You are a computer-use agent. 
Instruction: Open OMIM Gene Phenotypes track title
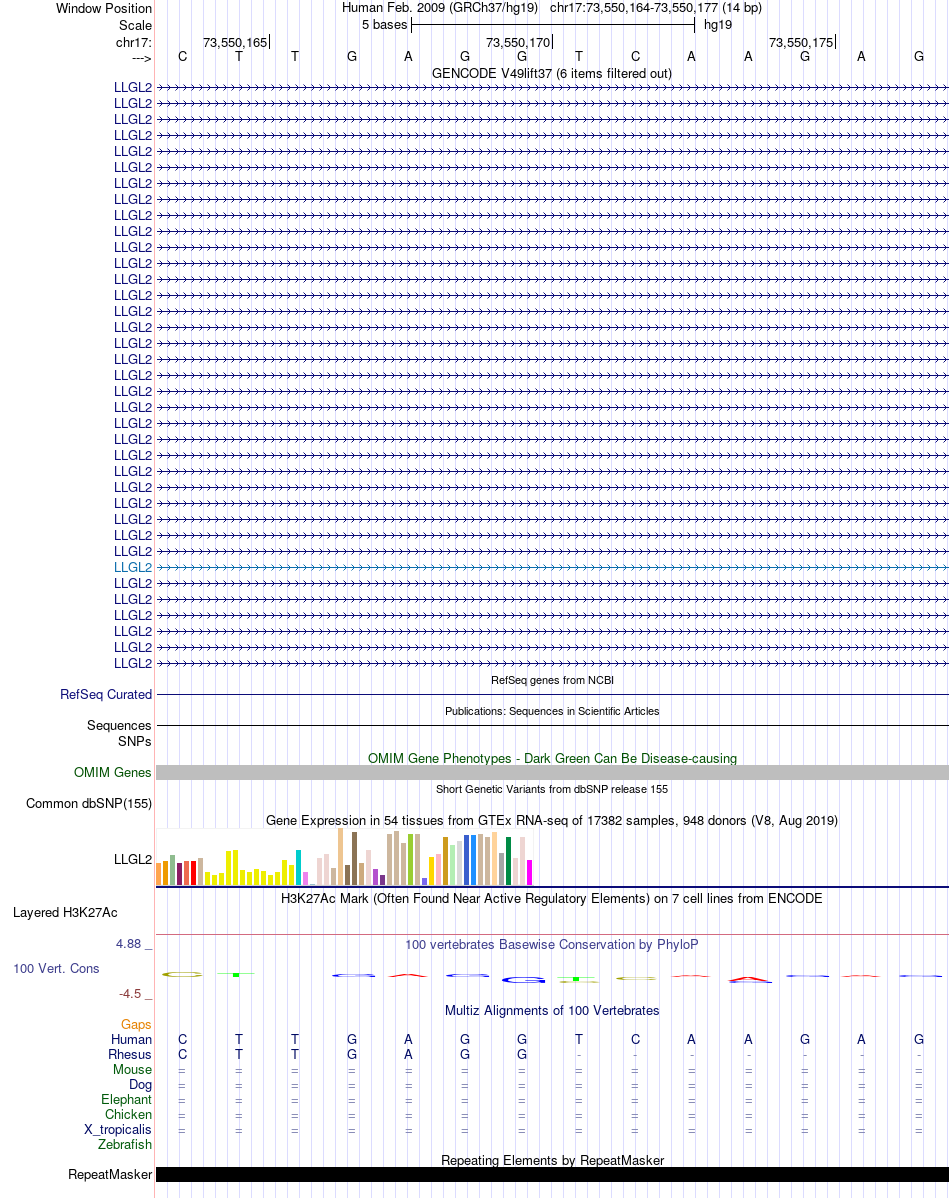tap(552, 759)
